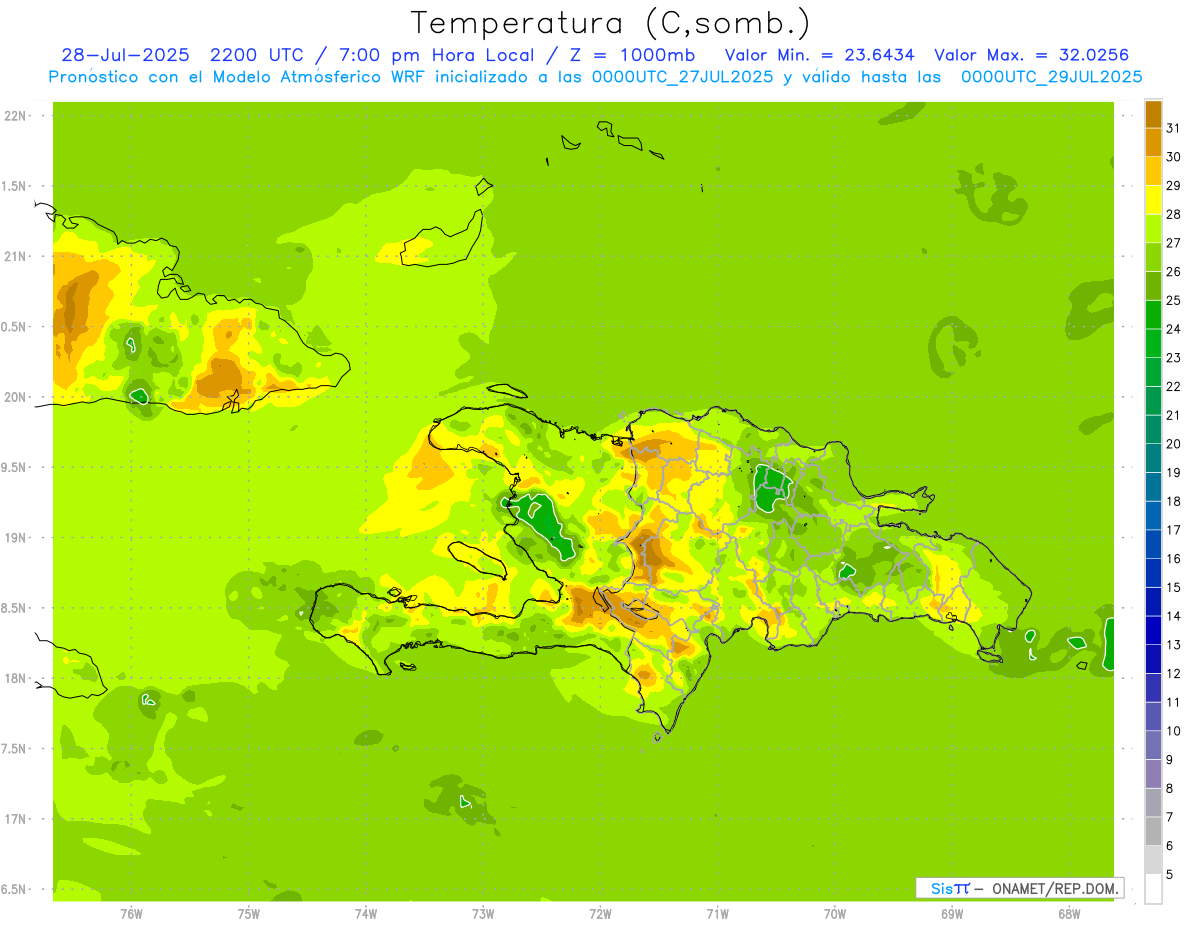Pick the purple legend swatch between 8 and 9
Screen dimensions: 1200x927
[x=1153, y=774]
